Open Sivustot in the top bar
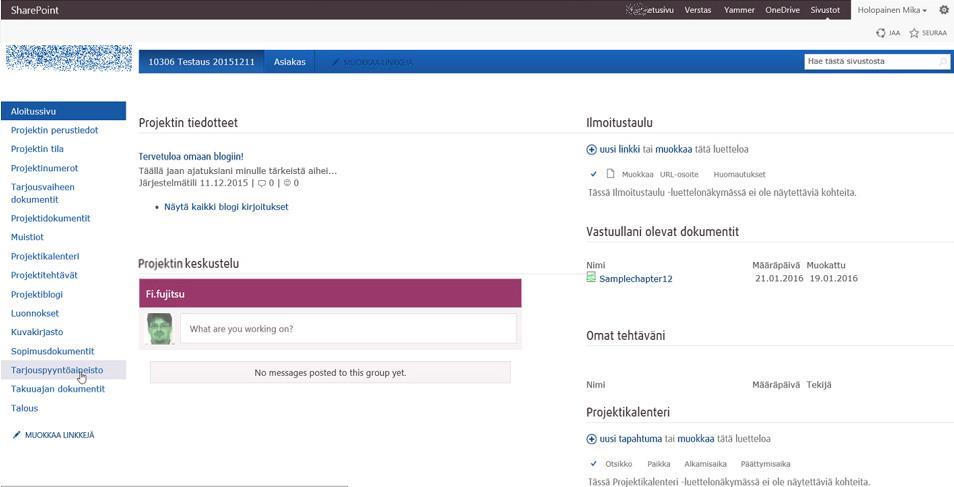Image resolution: width=954 pixels, height=487 pixels. (x=825, y=10)
